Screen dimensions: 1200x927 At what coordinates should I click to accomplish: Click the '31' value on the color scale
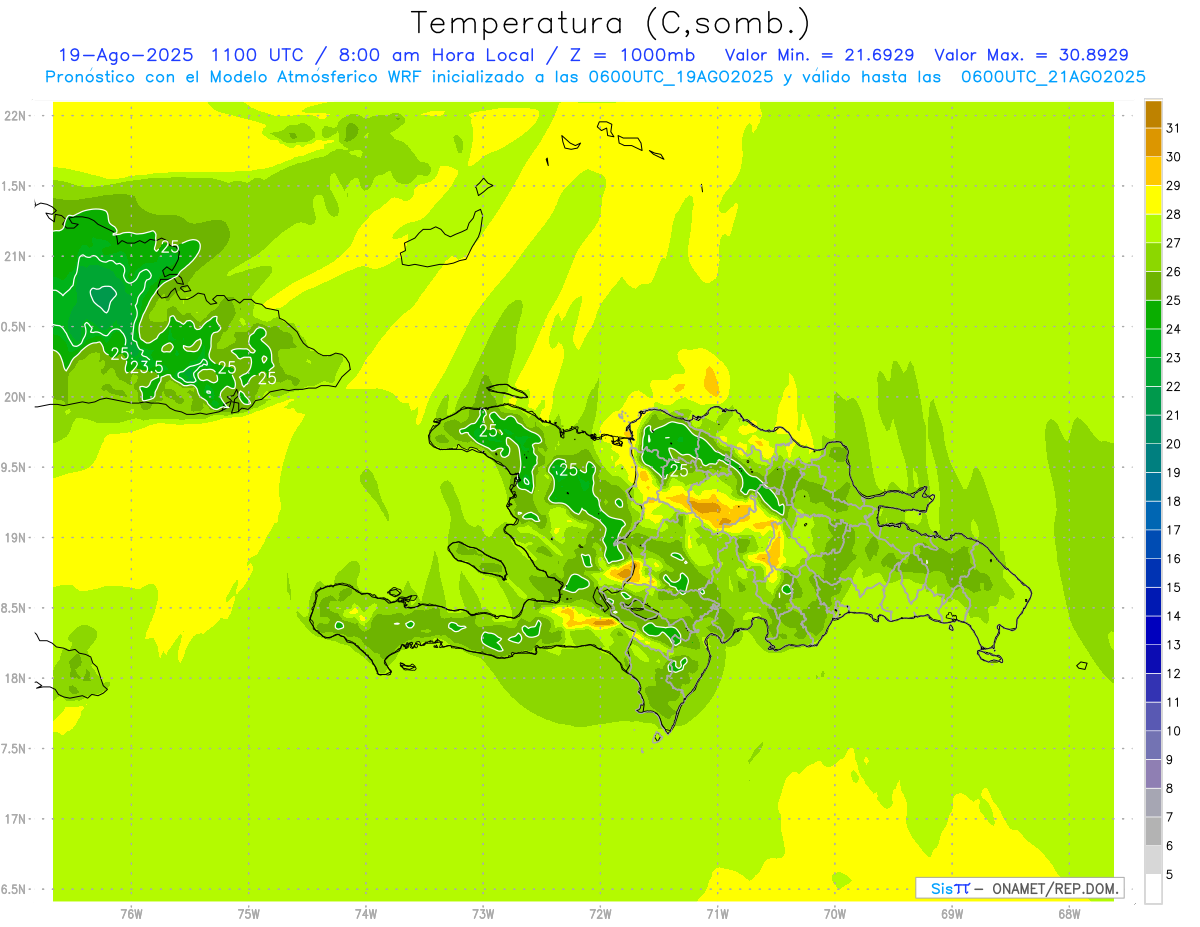tap(1174, 128)
